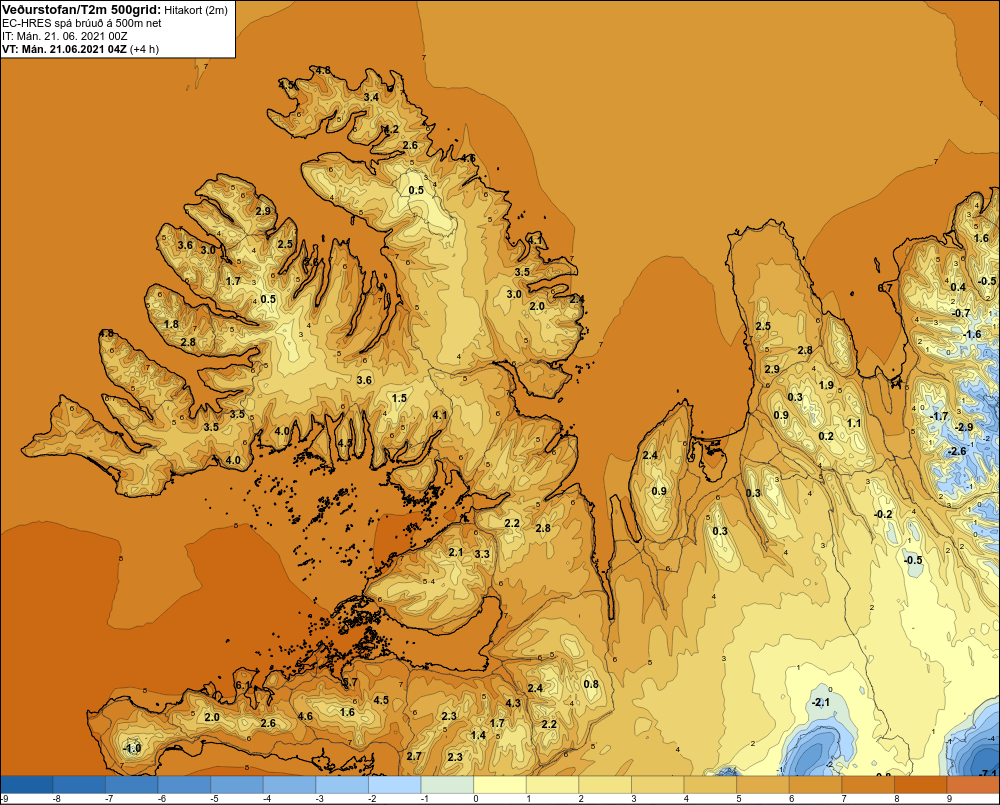Click the temperature value 6.7 on map

coord(885,288)
